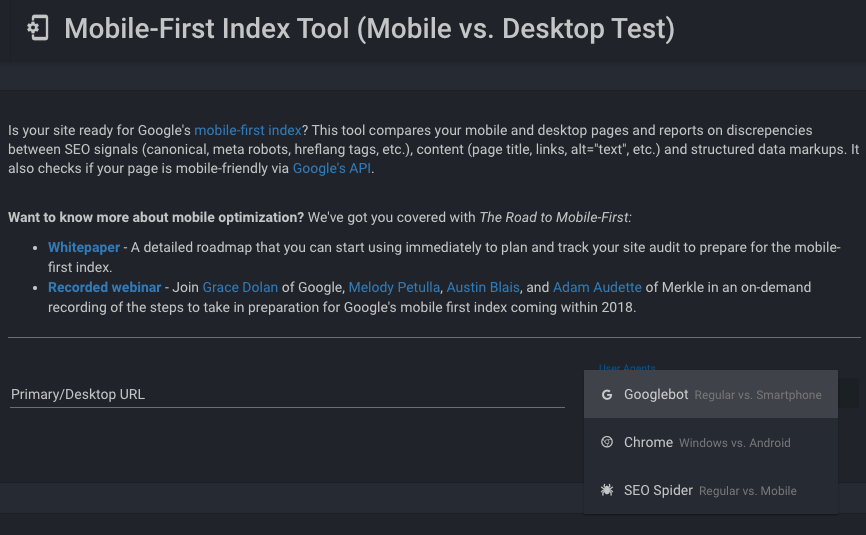Open the Recorded webinar link
866x535 pixels.
104,288
